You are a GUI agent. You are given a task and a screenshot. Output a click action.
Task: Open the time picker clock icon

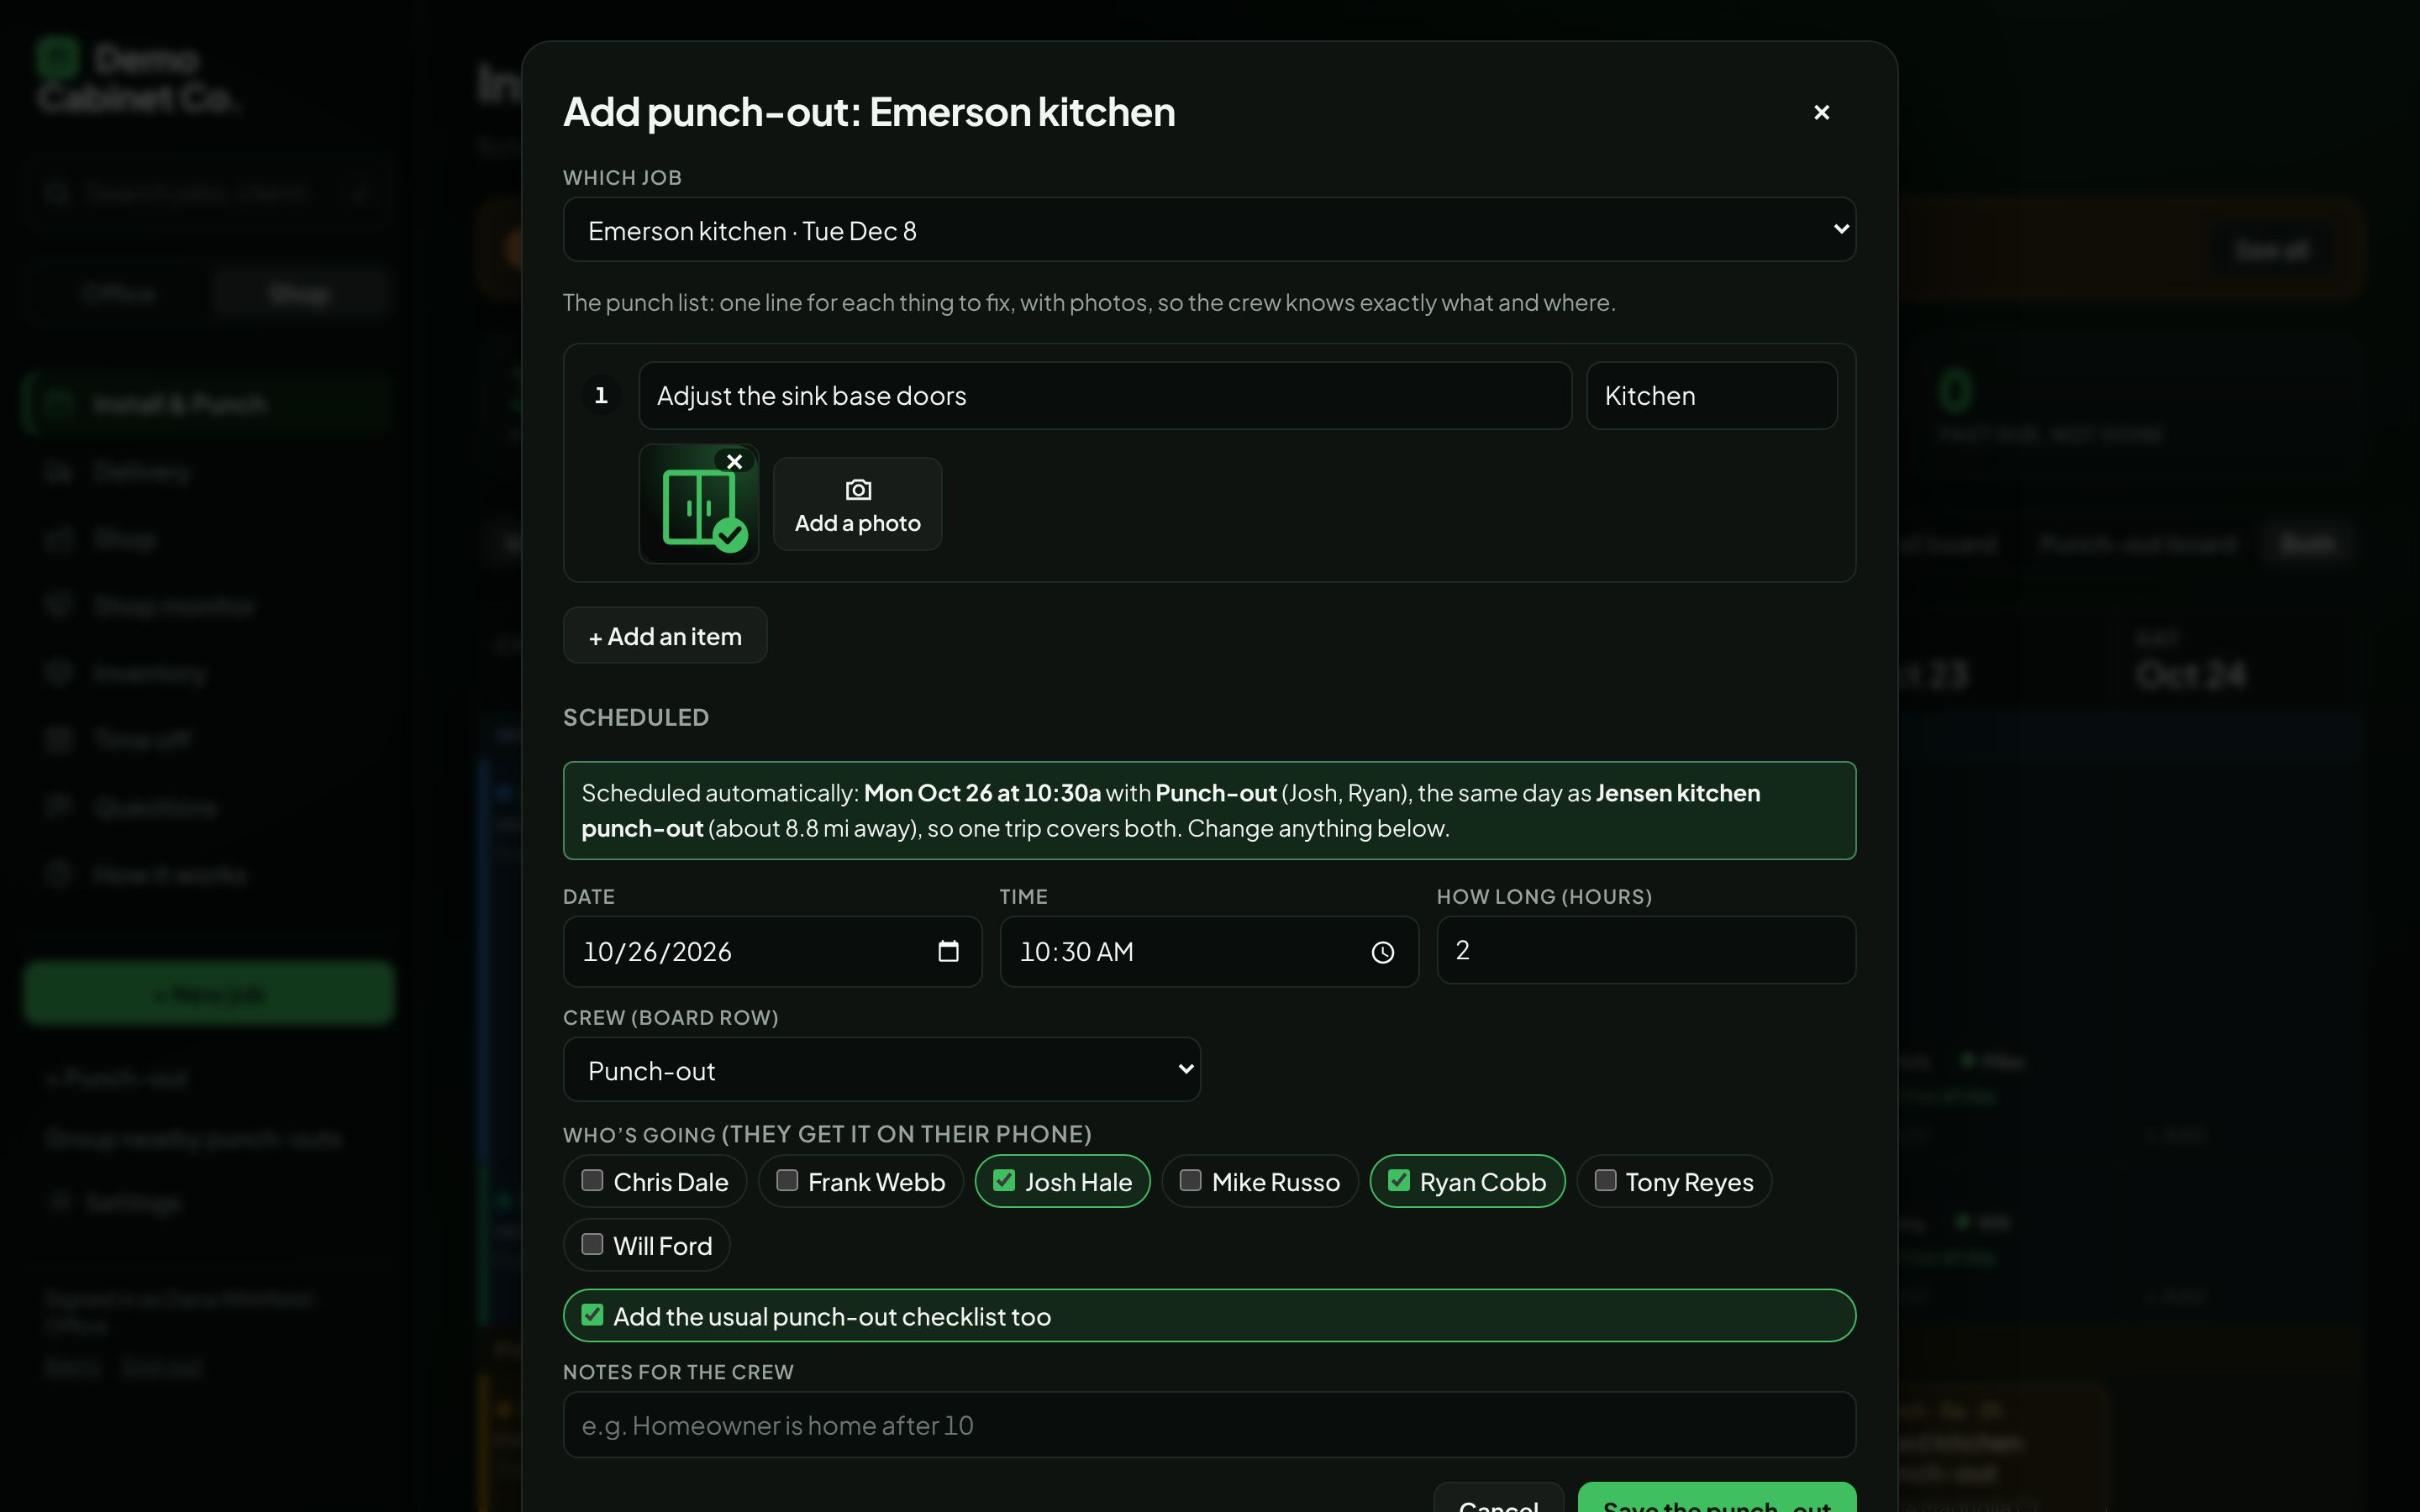pos(1383,952)
